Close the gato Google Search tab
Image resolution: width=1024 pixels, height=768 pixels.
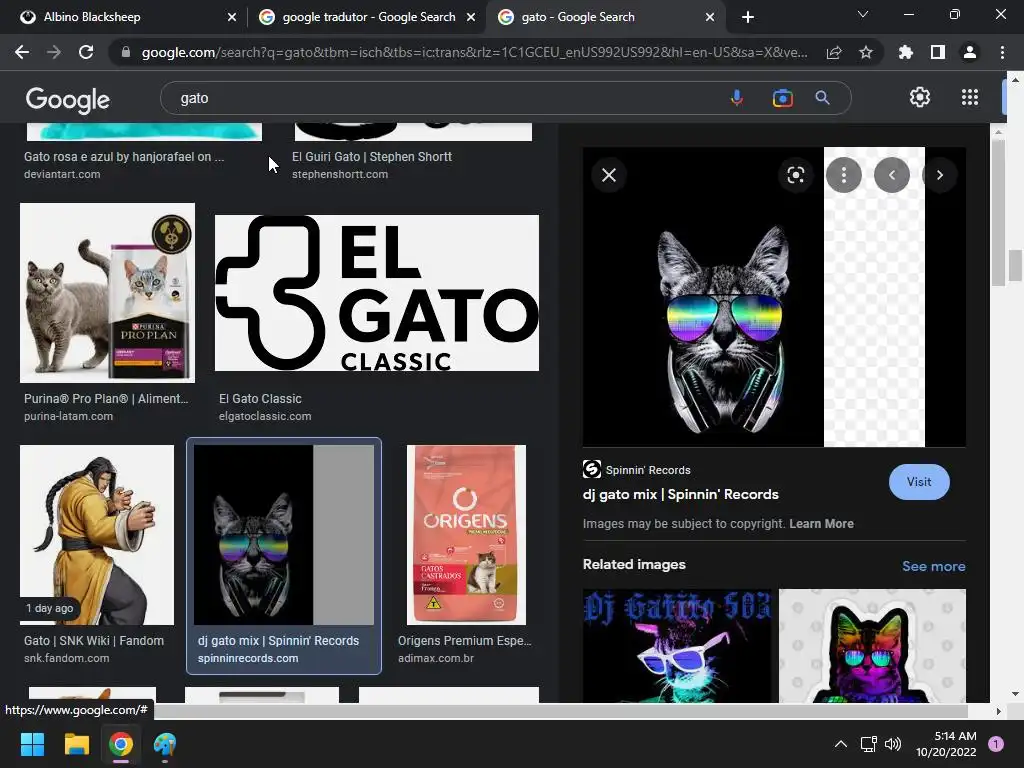pyautogui.click(x=710, y=17)
